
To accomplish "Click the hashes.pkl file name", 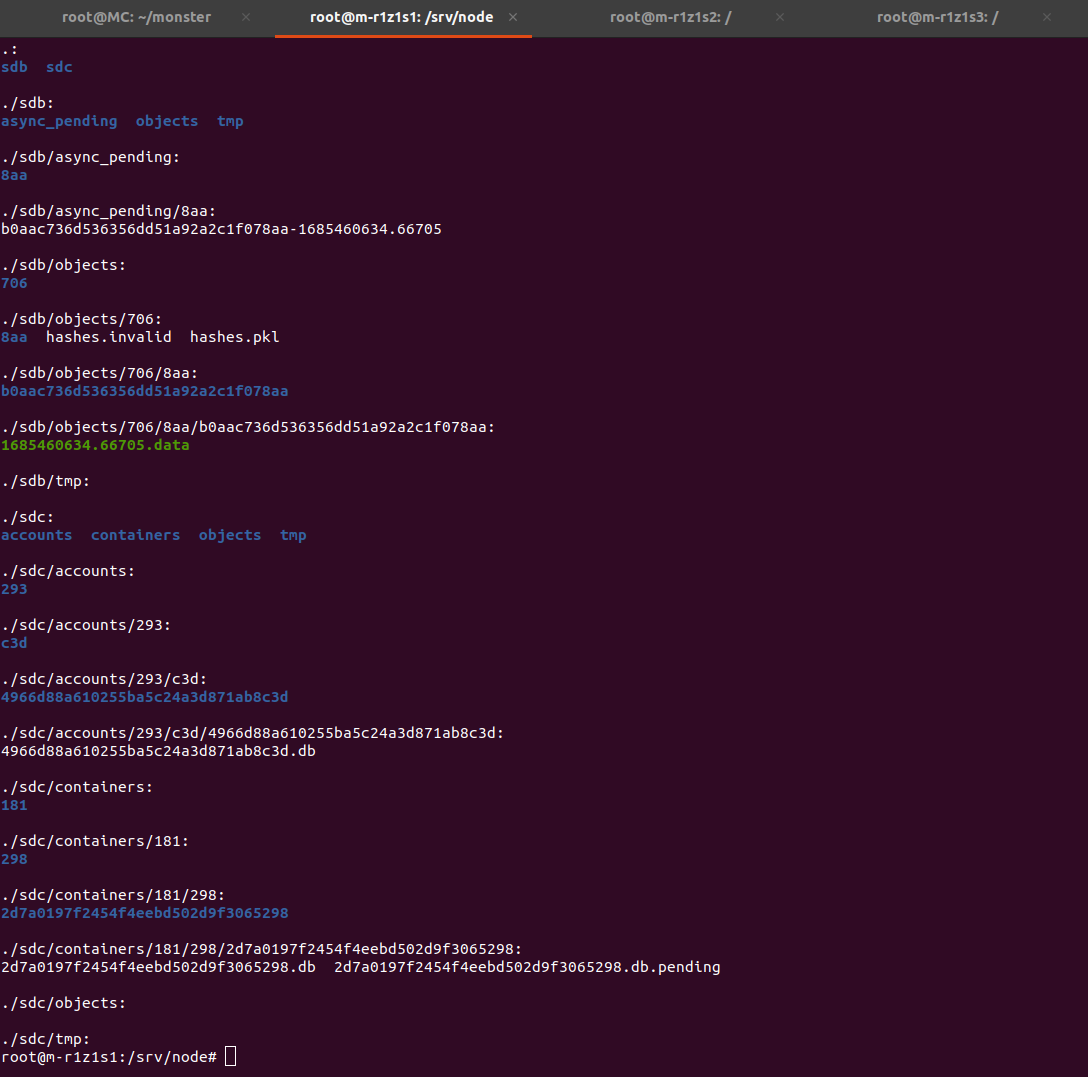I will (x=234, y=337).
